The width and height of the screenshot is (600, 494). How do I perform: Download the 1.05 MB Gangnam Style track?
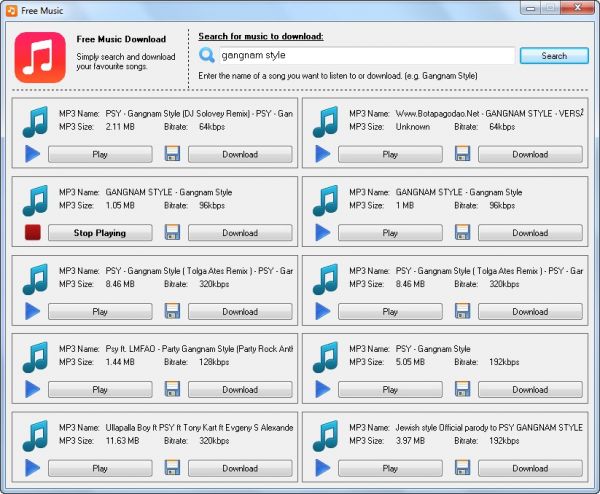click(240, 233)
